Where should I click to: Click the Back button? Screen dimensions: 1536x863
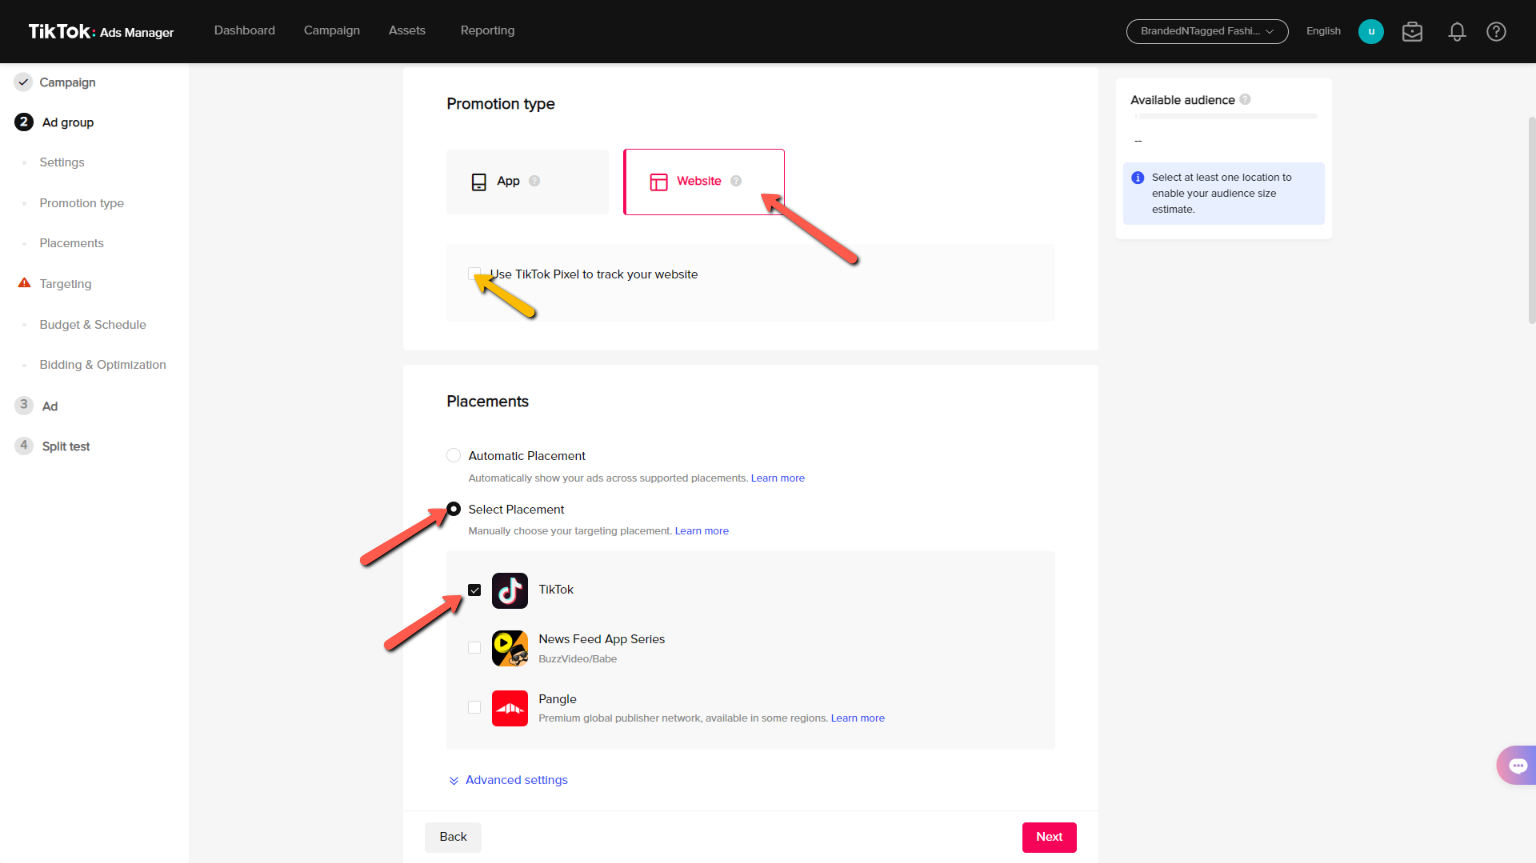coord(453,837)
